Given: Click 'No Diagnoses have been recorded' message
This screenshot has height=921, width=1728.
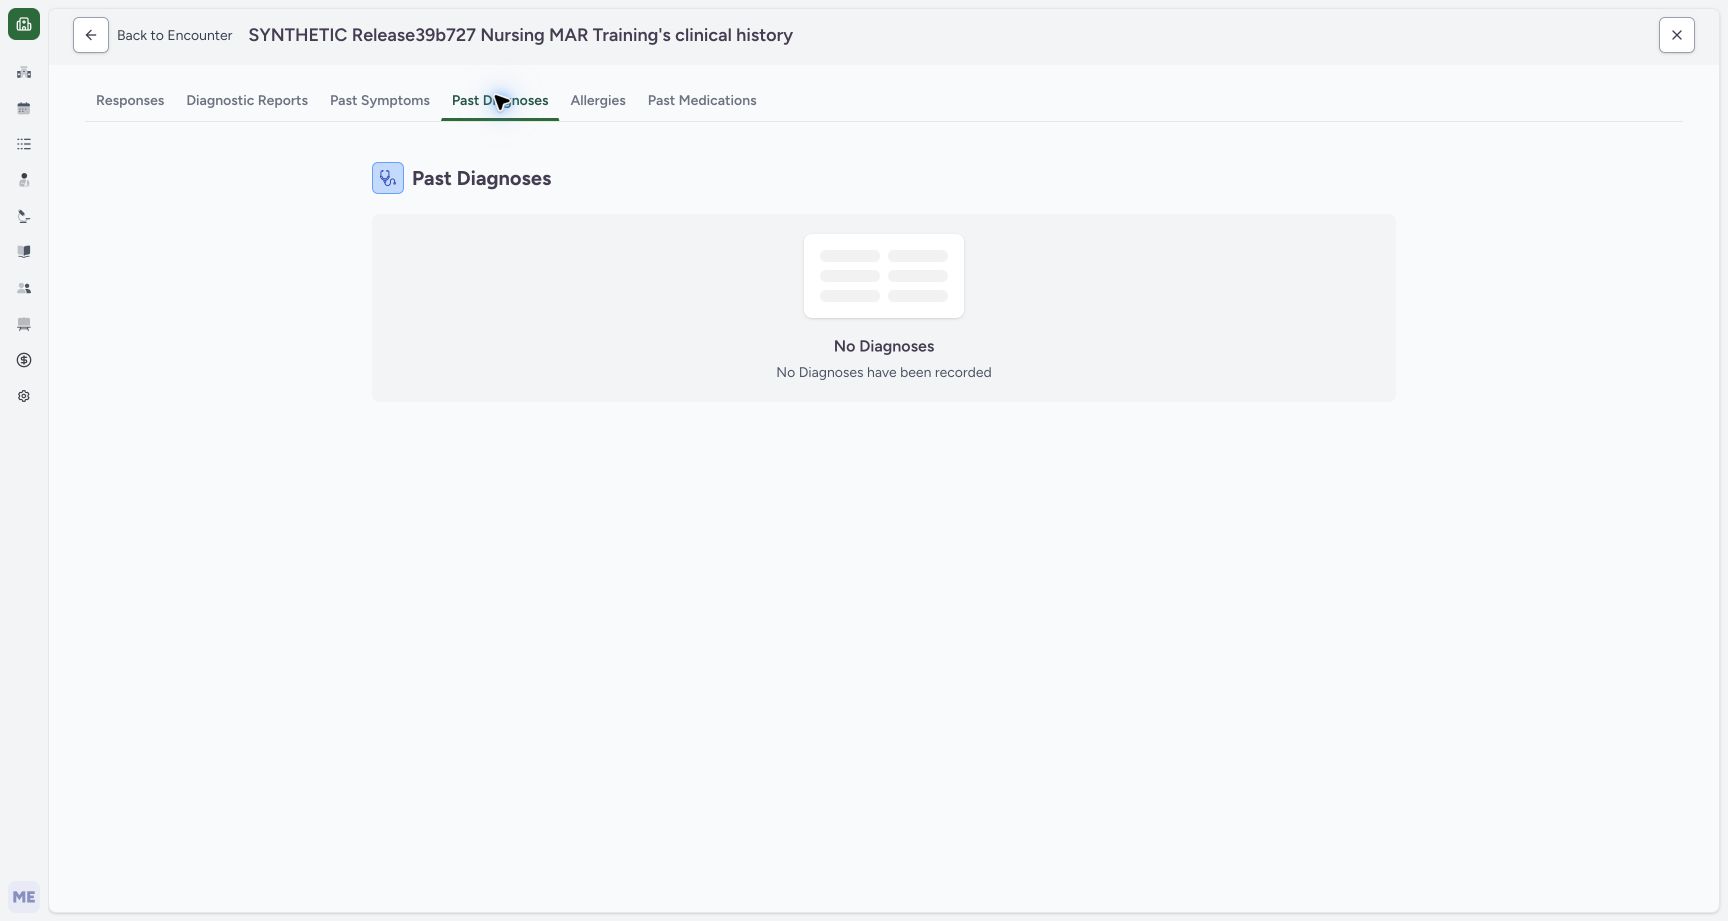Looking at the screenshot, I should click(884, 372).
